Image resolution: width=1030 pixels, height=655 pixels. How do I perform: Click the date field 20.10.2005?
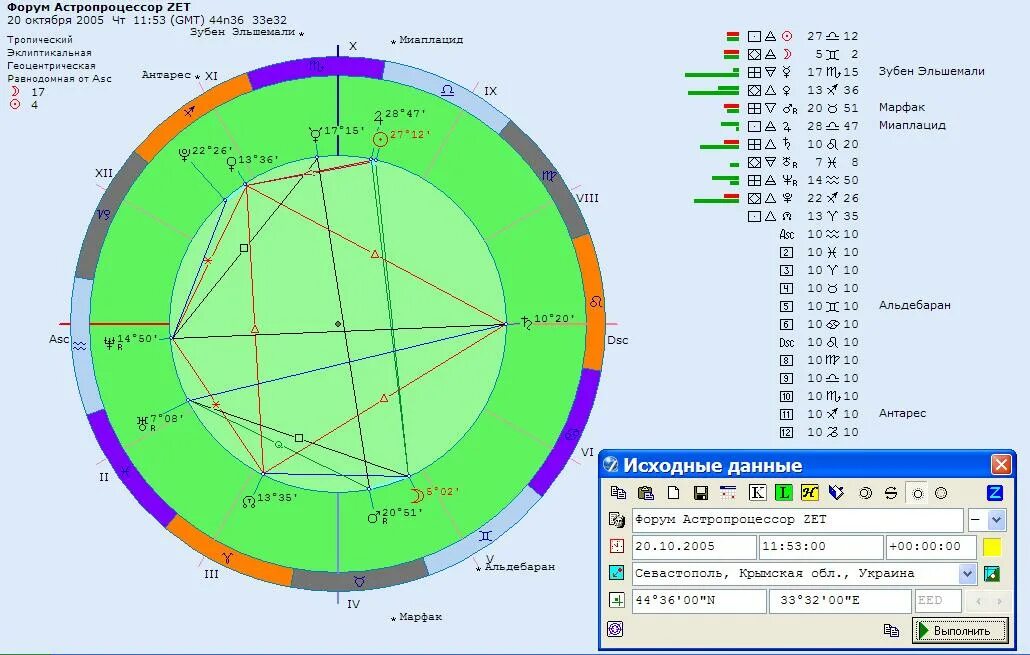coord(694,547)
